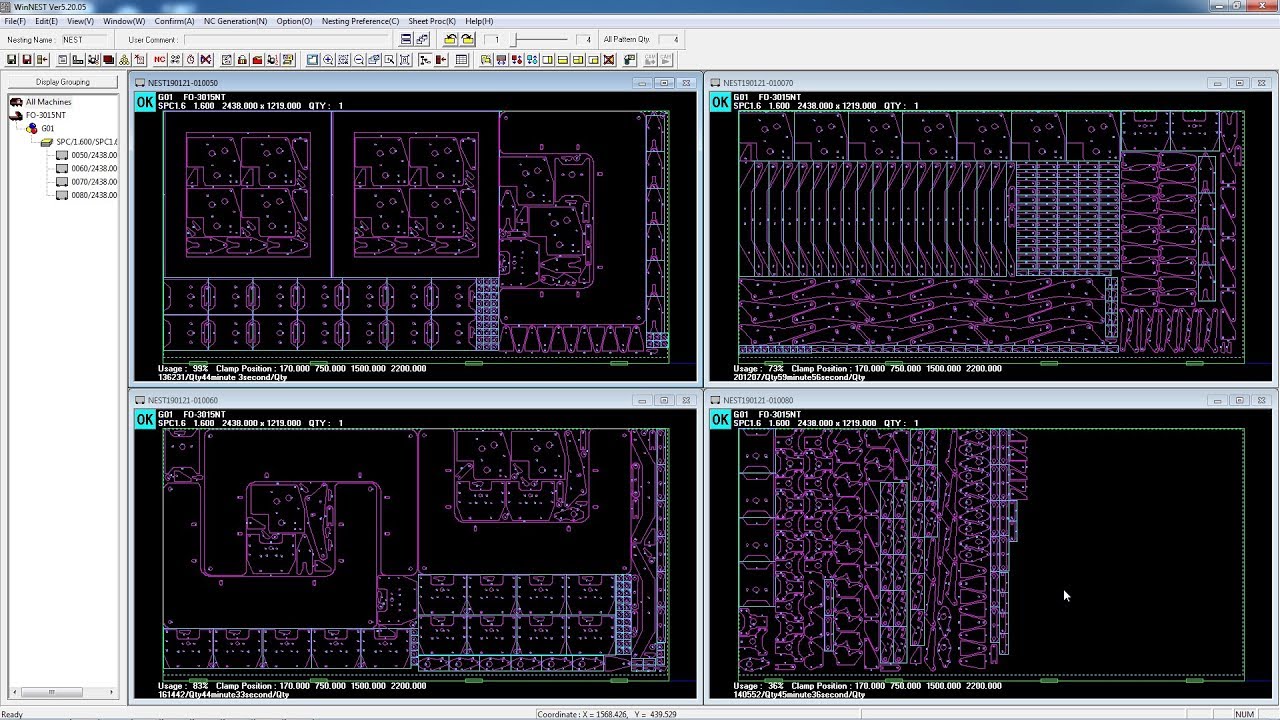Click the first yellow folder arrow icon

(451, 40)
